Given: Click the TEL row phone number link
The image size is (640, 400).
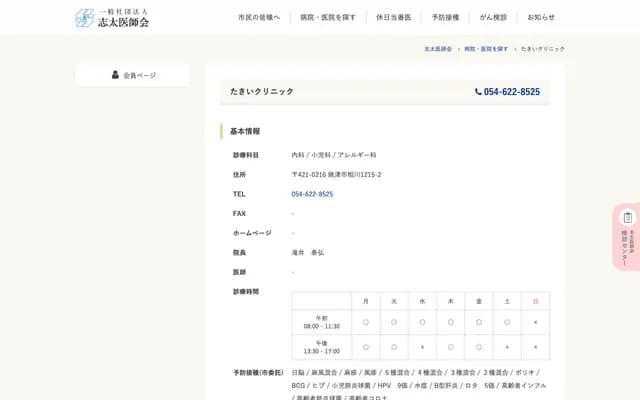Looking at the screenshot, I should (312, 194).
